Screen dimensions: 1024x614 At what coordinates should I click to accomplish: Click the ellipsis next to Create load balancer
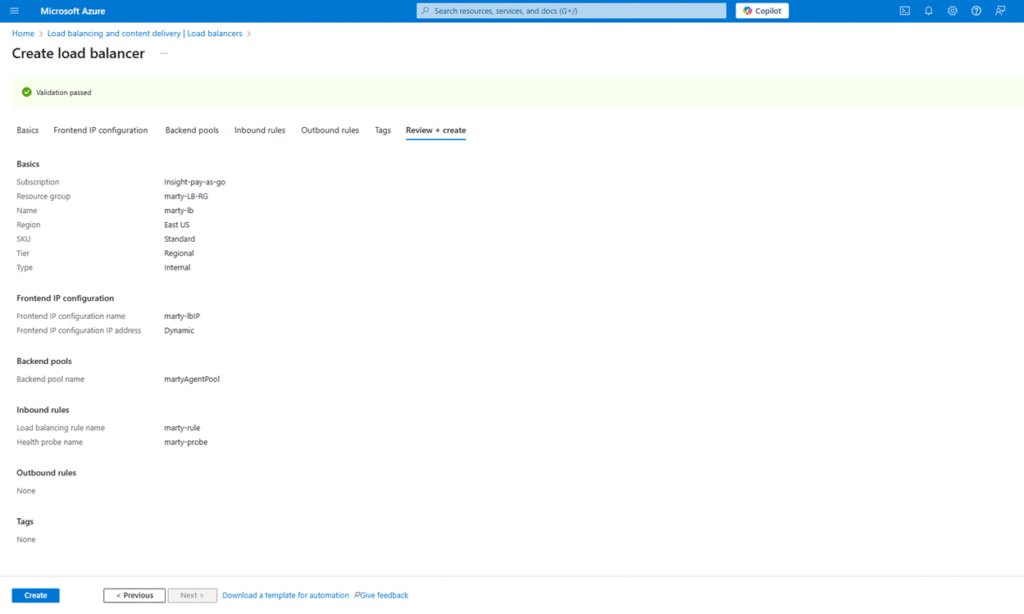[164, 53]
